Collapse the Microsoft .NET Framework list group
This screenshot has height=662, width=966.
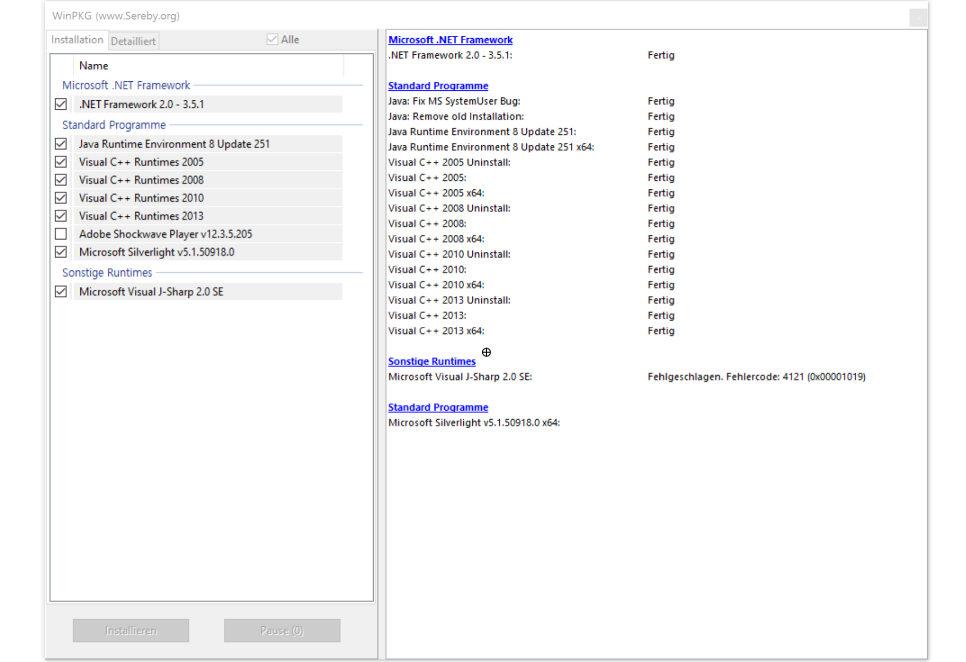[x=126, y=85]
